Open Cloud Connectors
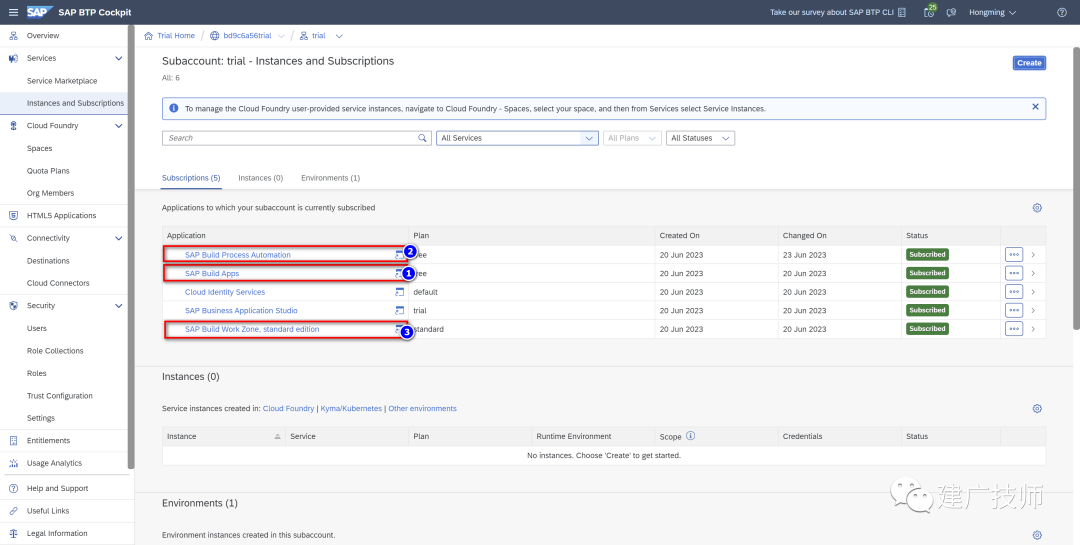Image resolution: width=1080 pixels, height=545 pixels. click(x=58, y=283)
